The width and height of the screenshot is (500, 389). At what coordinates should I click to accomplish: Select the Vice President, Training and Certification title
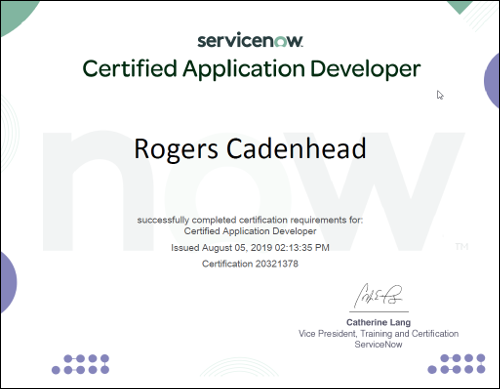[x=378, y=334]
